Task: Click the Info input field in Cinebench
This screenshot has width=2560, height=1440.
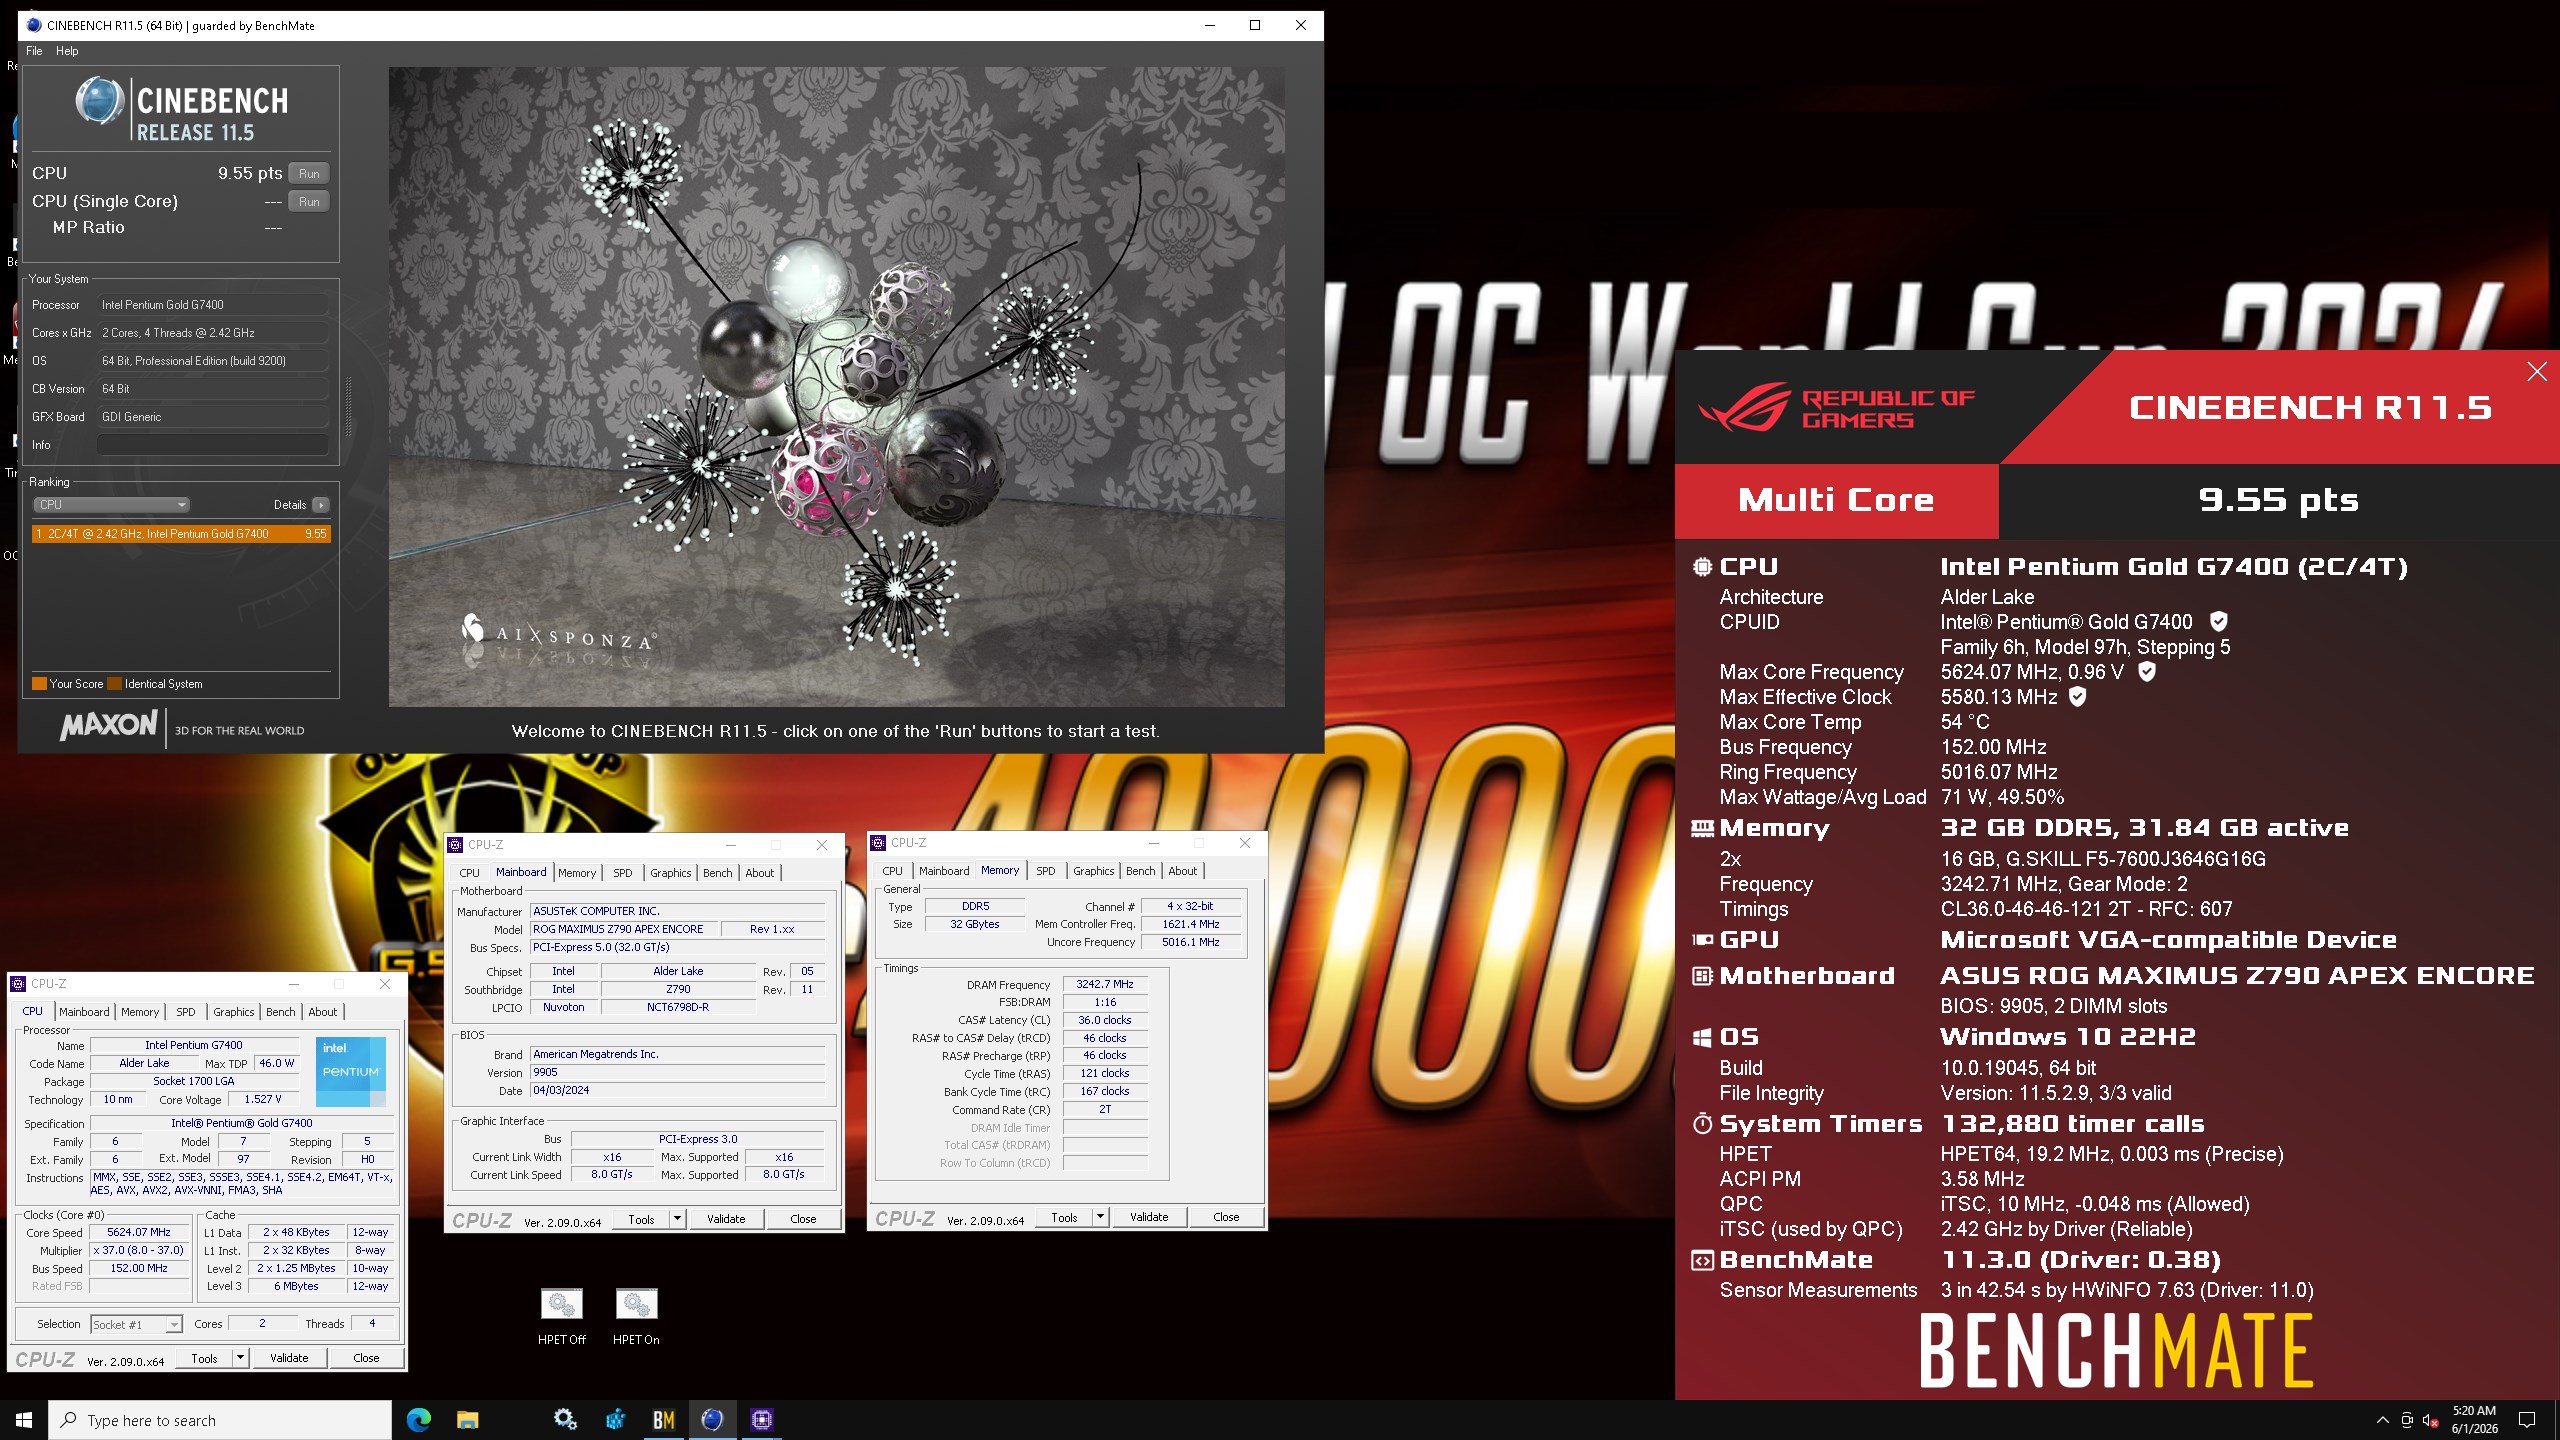Action: tap(213, 445)
